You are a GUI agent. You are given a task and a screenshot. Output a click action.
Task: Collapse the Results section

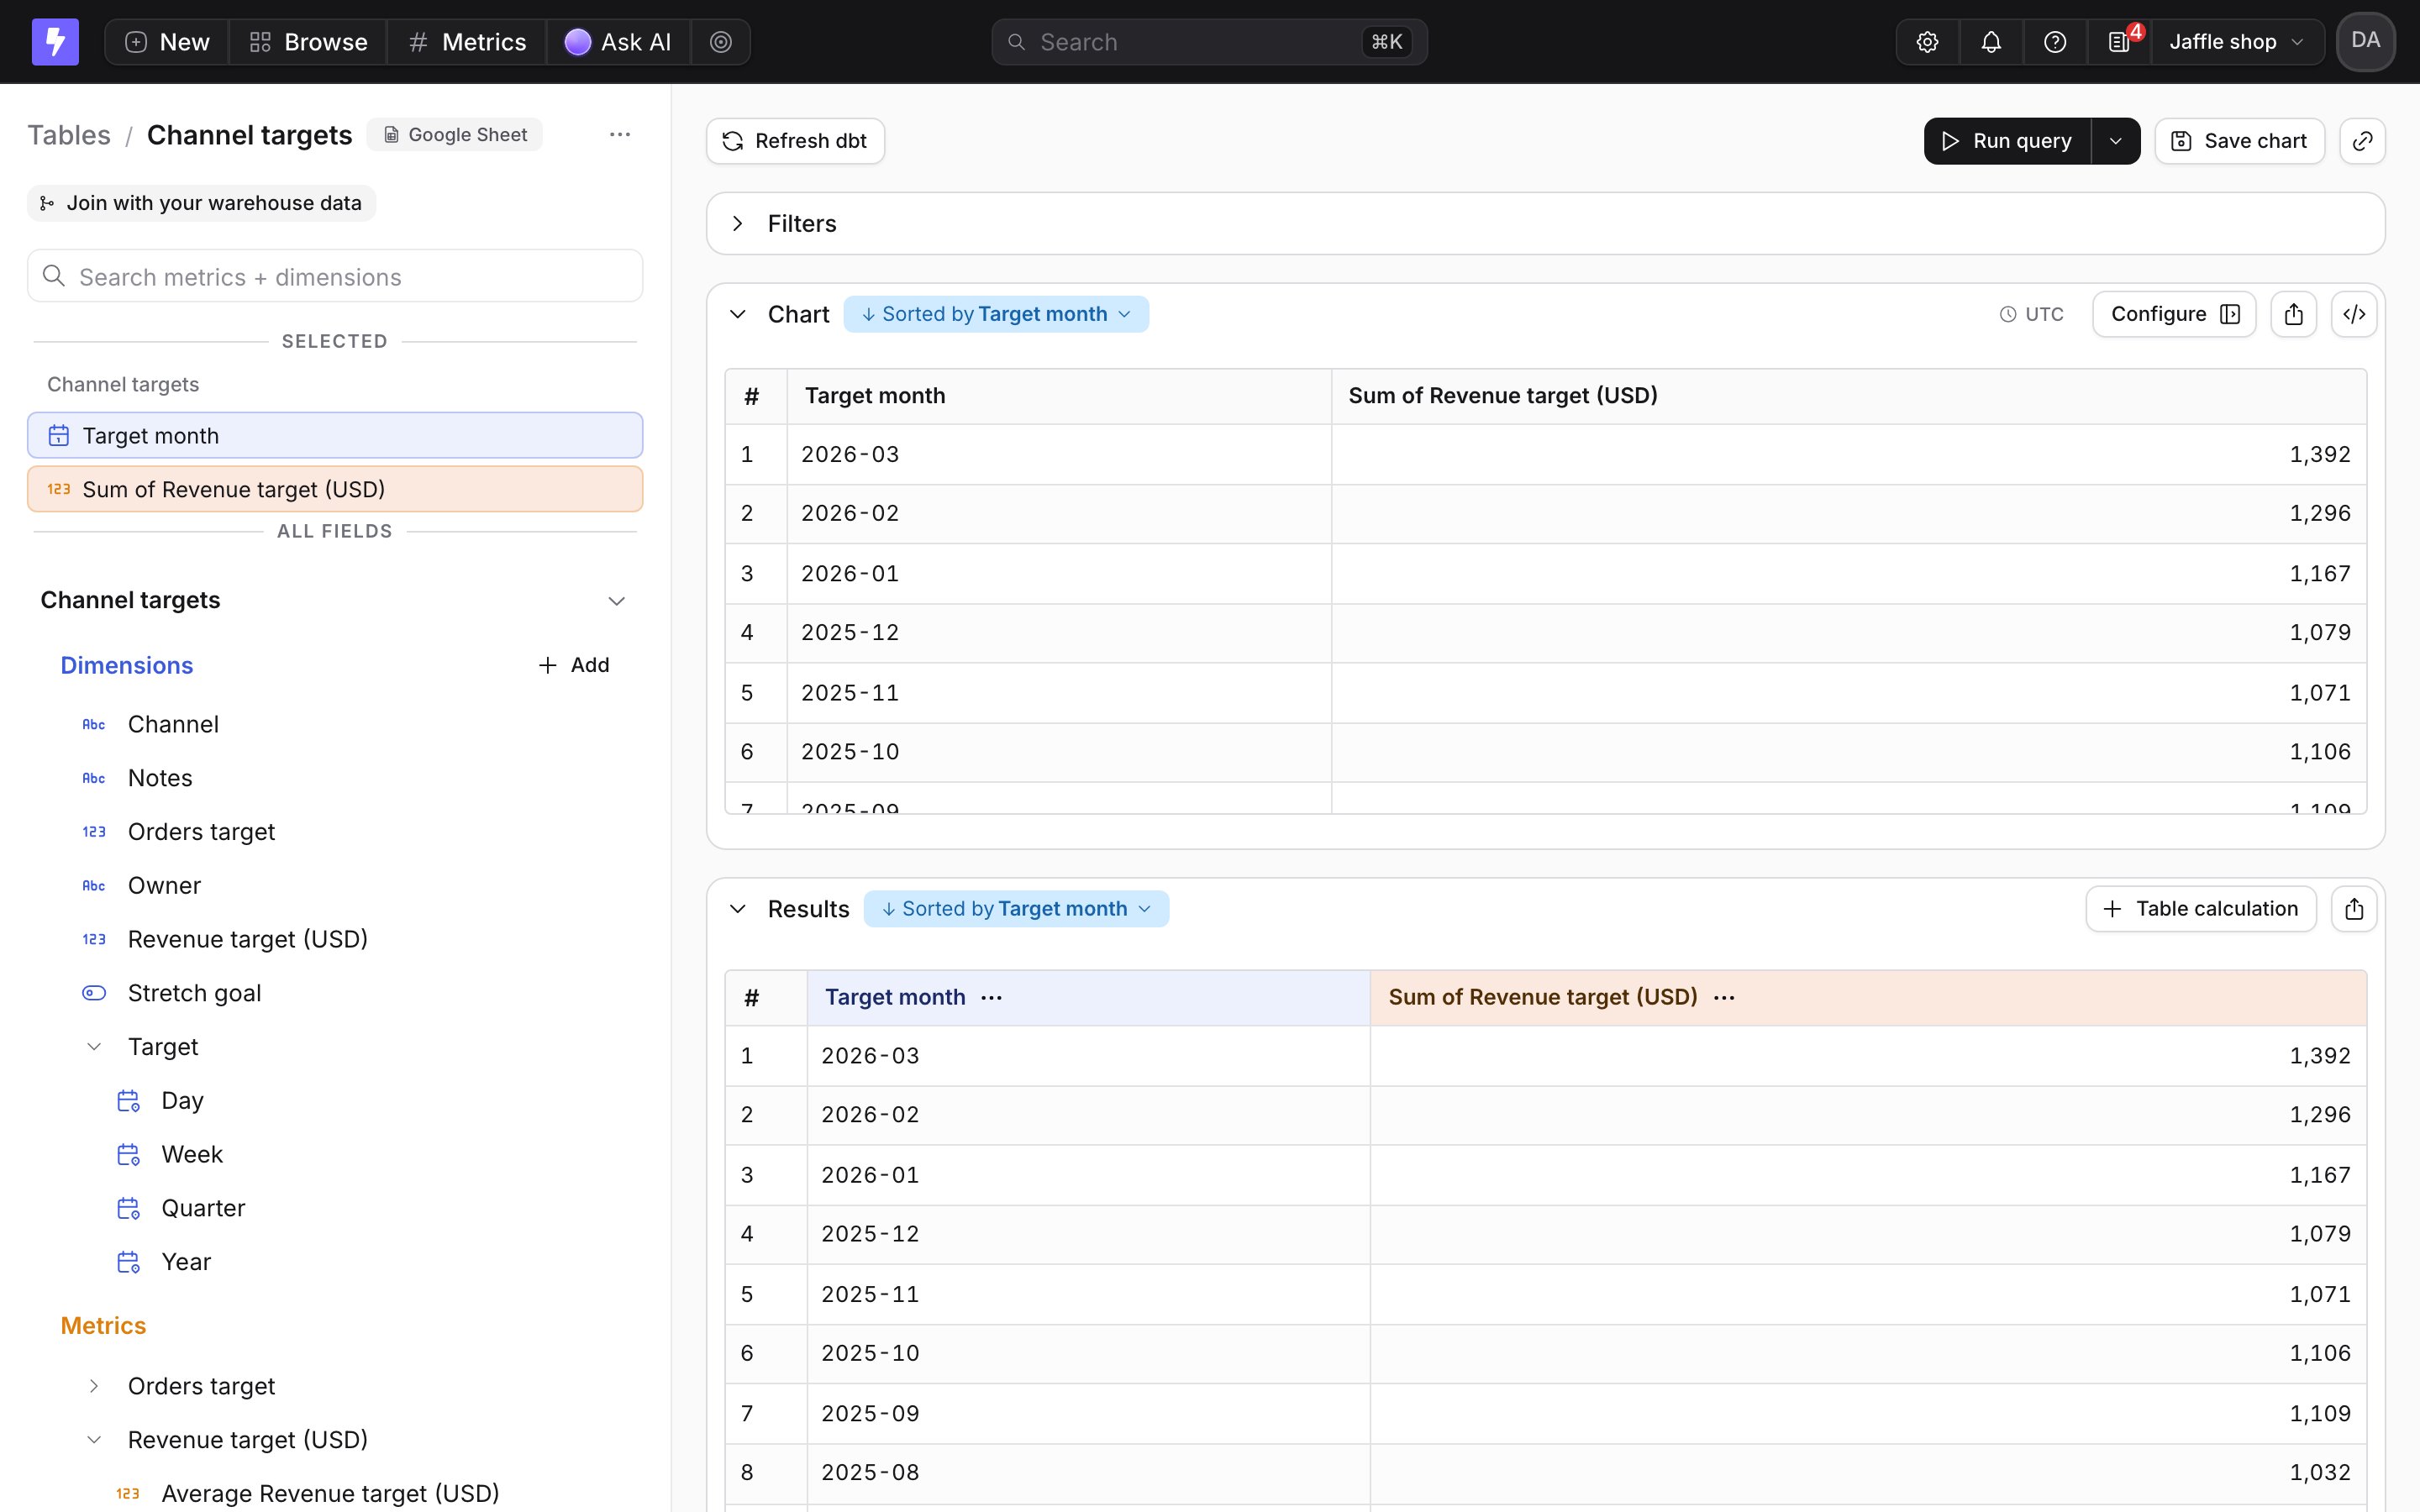737,909
